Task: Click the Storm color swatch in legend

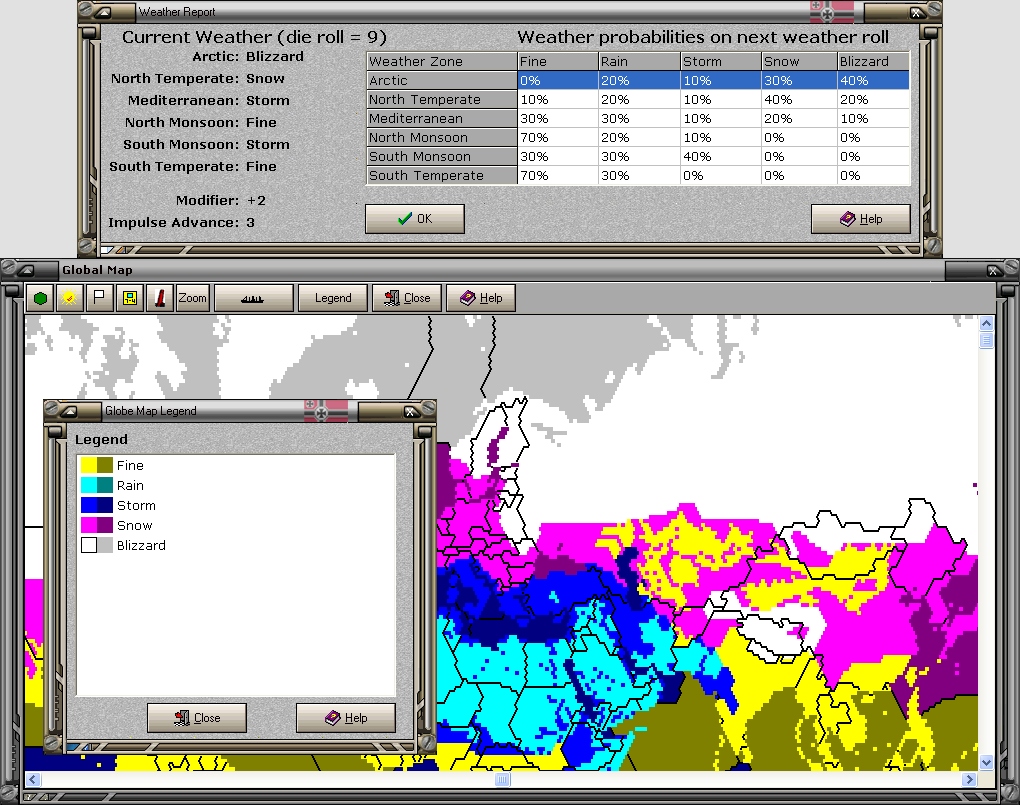Action: (x=97, y=506)
